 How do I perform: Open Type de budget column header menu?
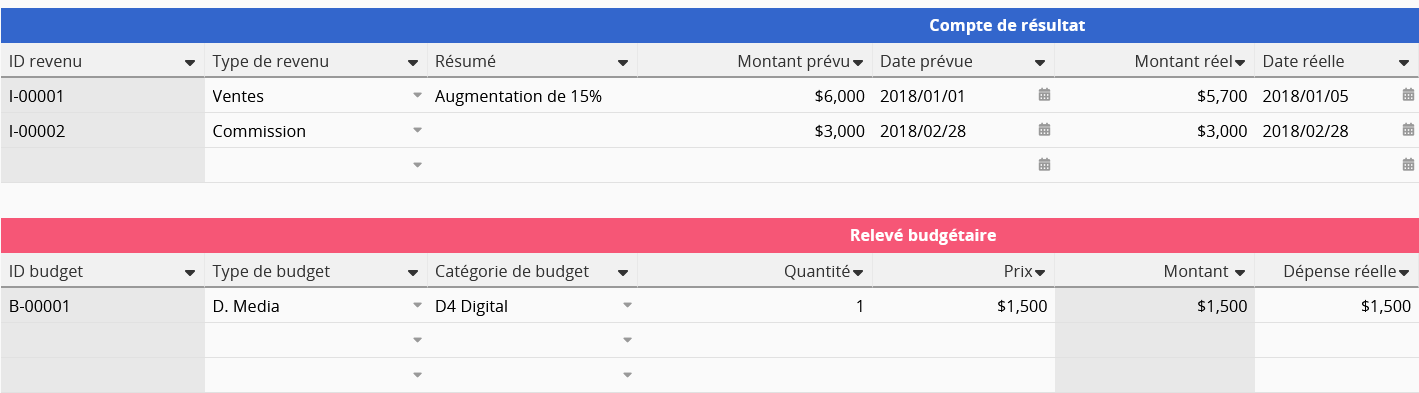(x=413, y=273)
